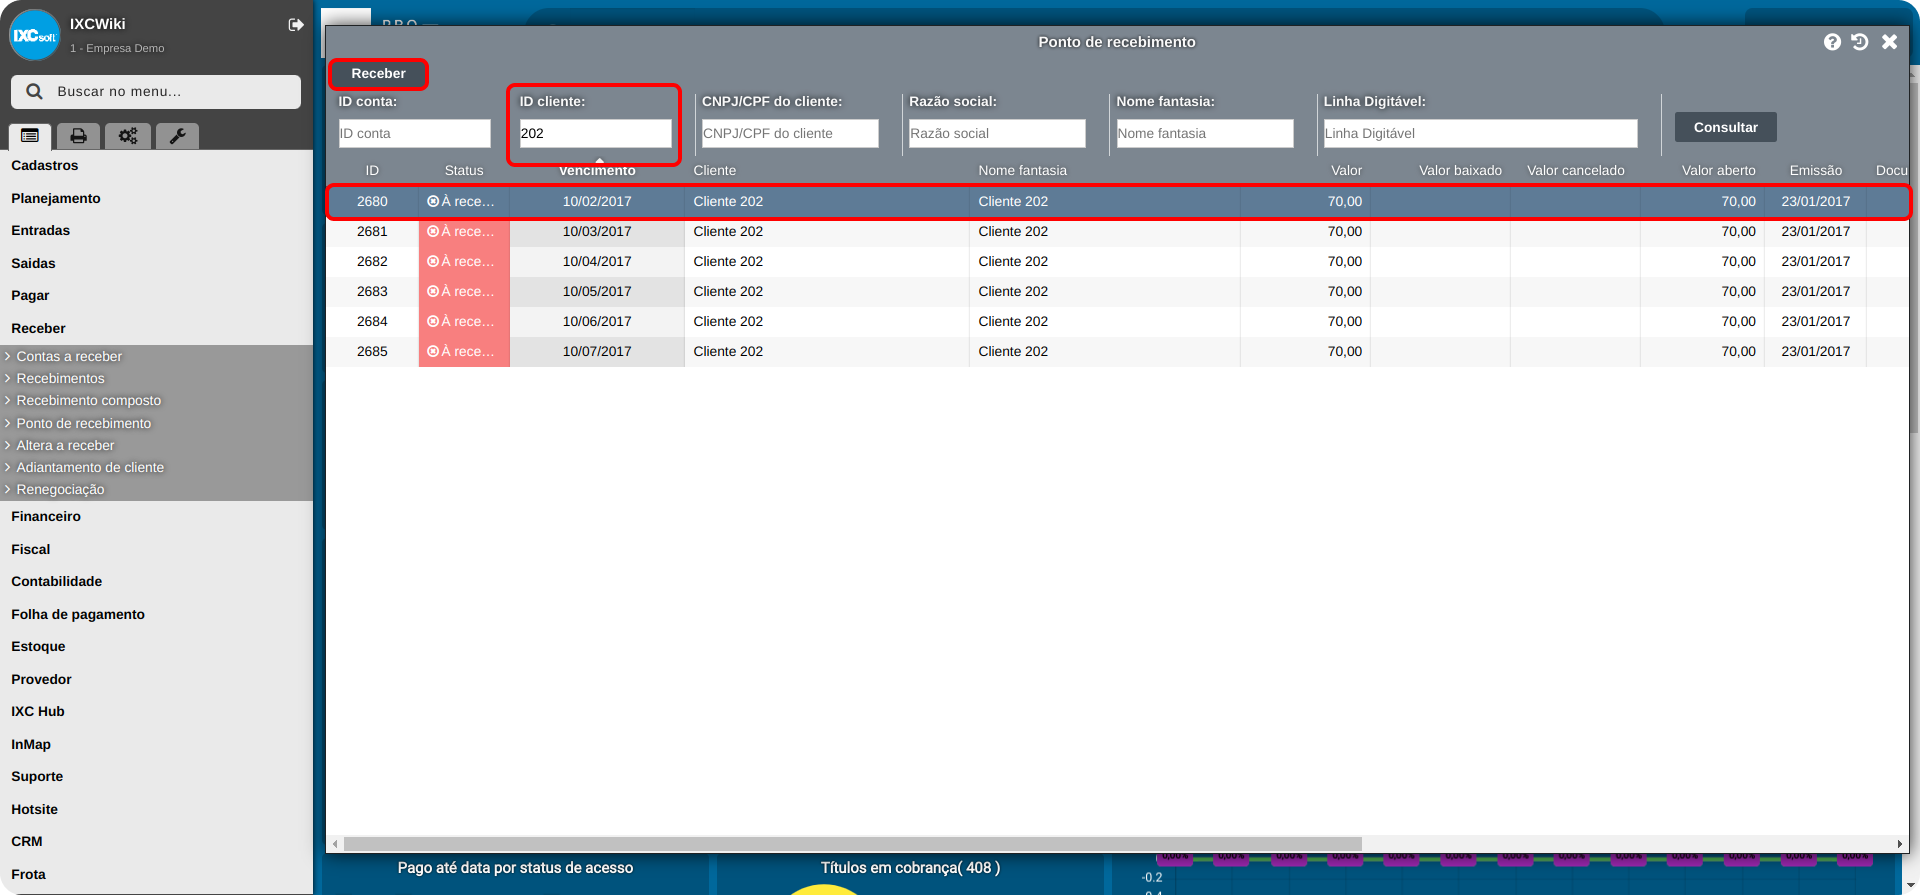Screen dimensions: 1920x895
Task: Click the status icon in row 2682
Action: (x=433, y=261)
